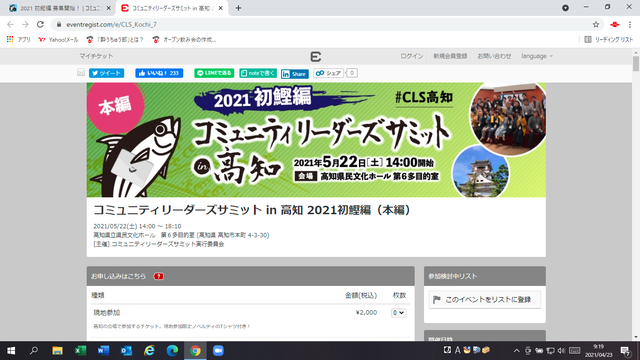Click the volume speaker tray icon
640x360 pixels.
tap(561, 351)
